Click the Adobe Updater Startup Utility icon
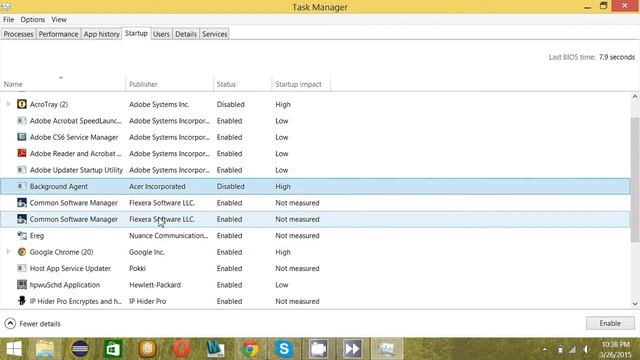This screenshot has height=360, width=640. pos(22,169)
